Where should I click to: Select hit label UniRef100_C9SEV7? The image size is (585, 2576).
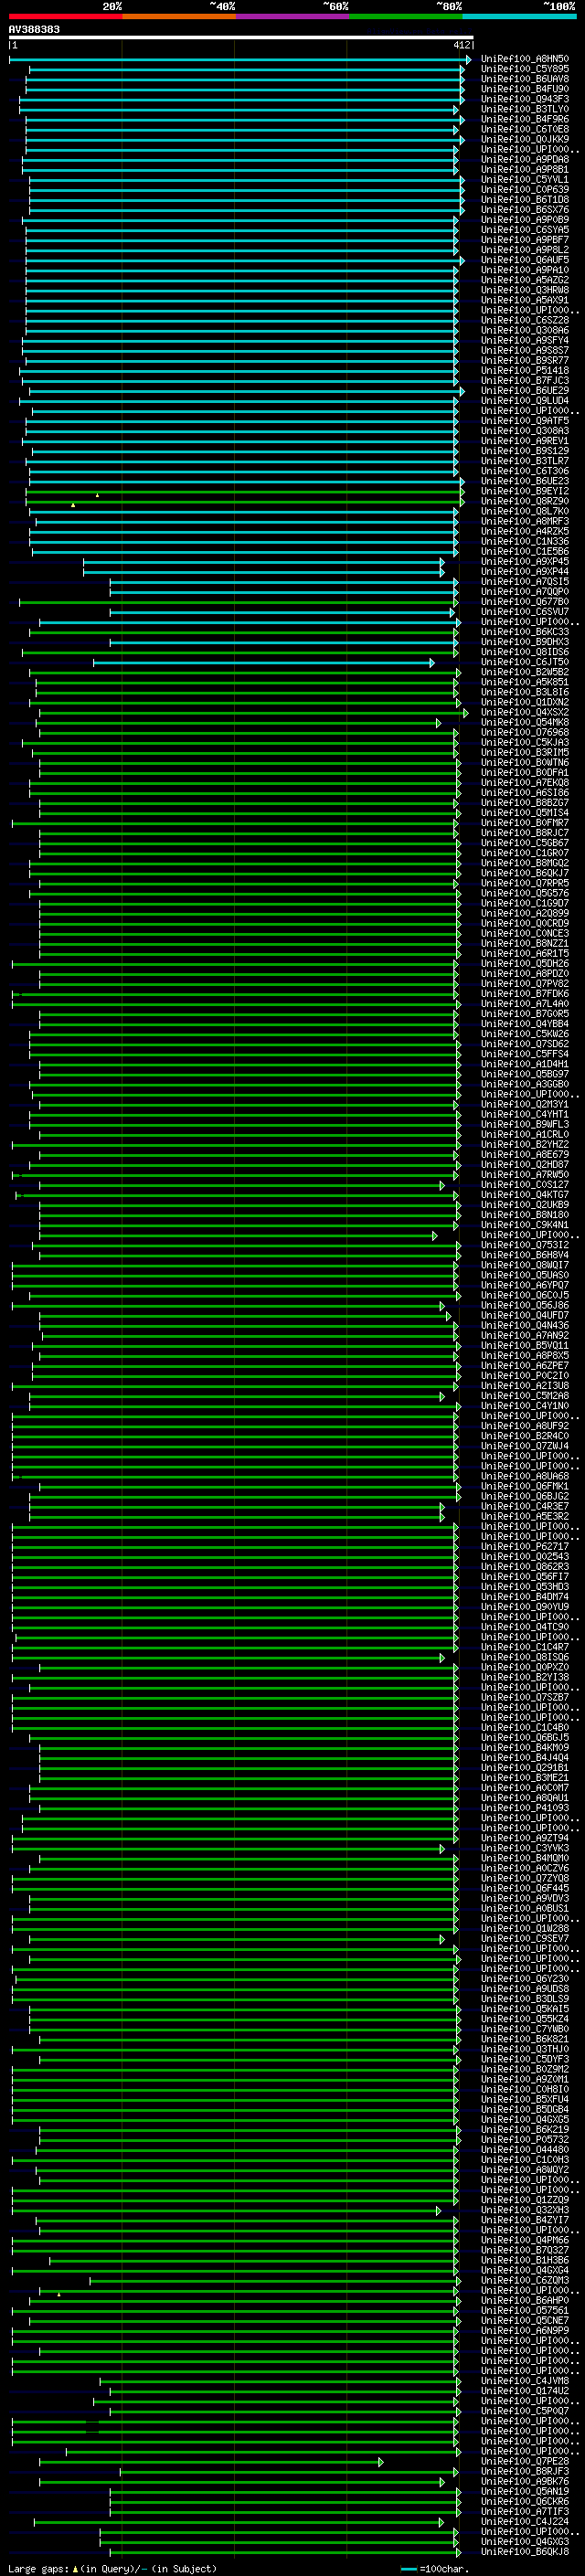[525, 1938]
